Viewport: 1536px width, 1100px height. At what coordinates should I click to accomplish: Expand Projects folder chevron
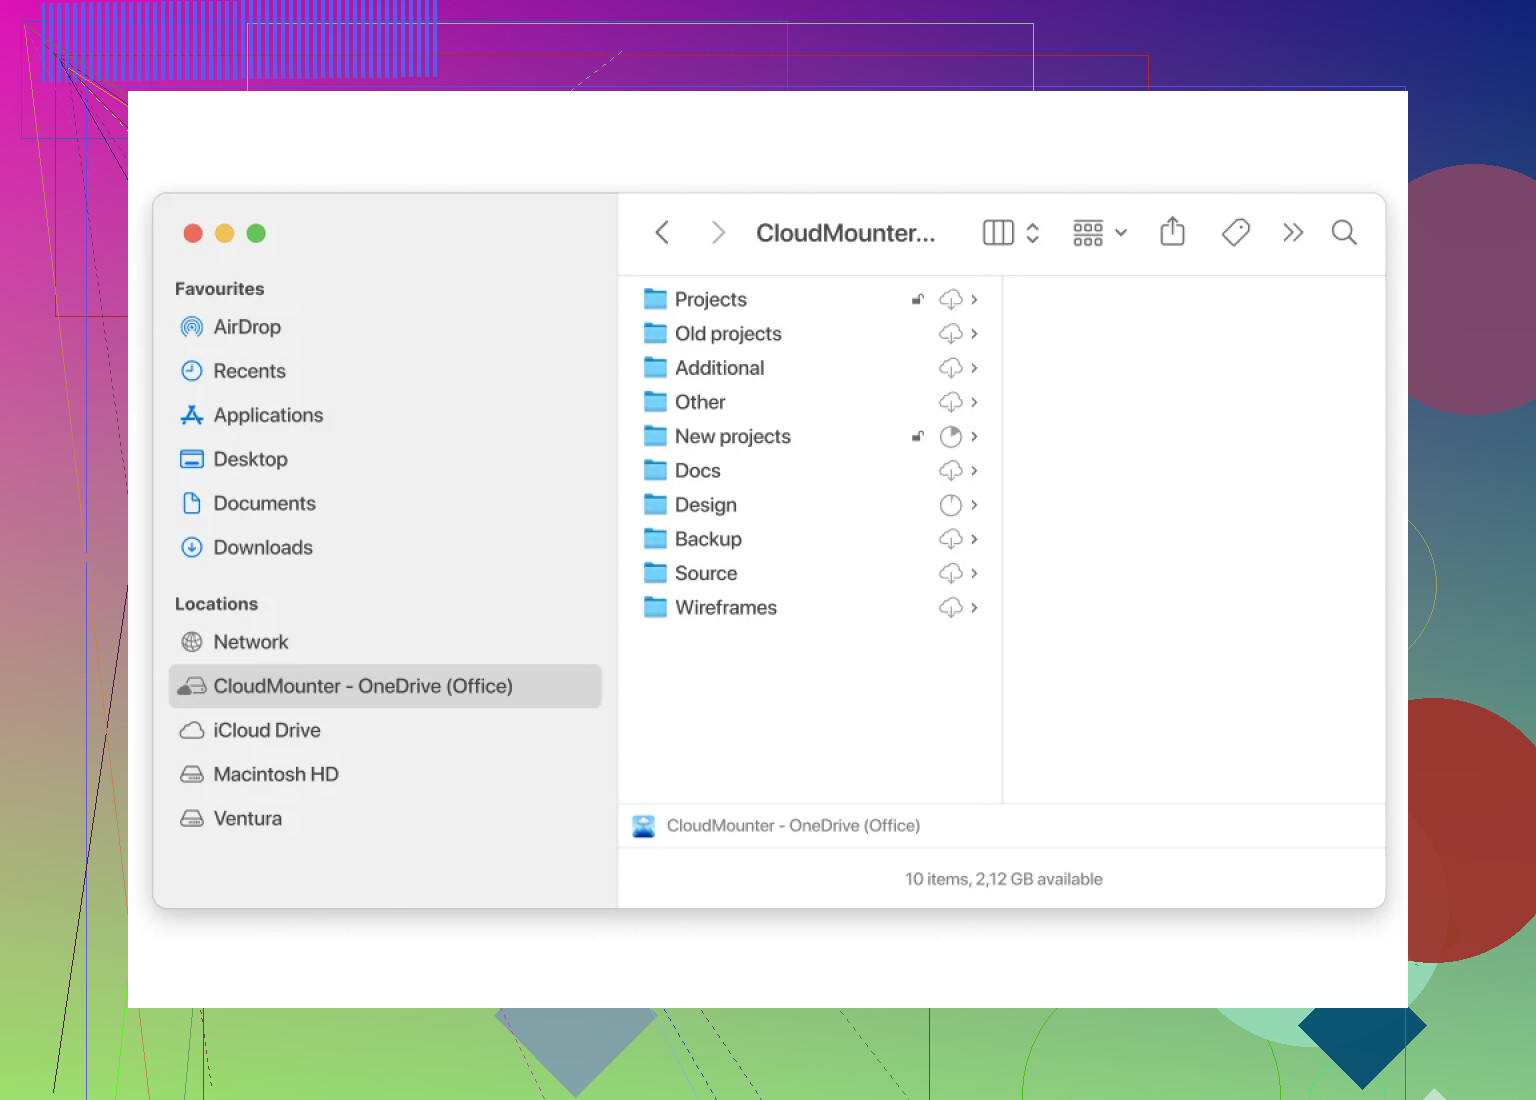(x=974, y=299)
